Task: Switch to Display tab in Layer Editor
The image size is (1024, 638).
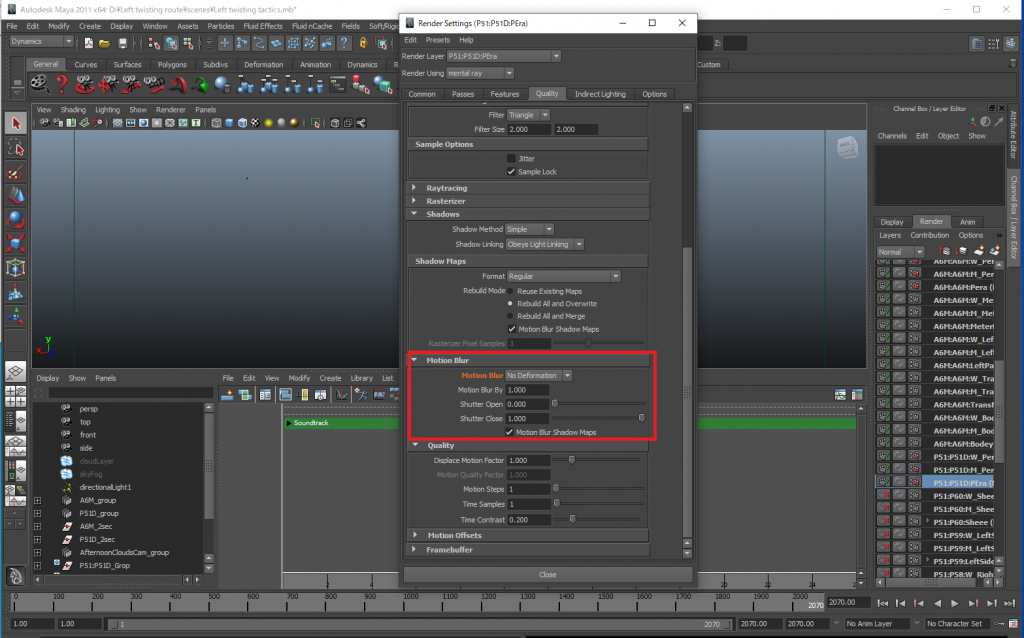Action: point(891,222)
